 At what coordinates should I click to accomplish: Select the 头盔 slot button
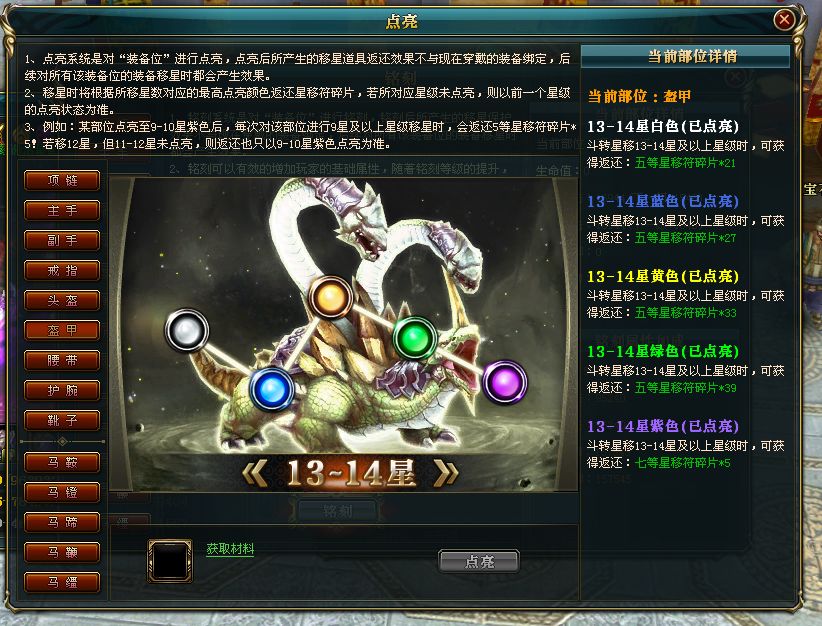pos(62,300)
